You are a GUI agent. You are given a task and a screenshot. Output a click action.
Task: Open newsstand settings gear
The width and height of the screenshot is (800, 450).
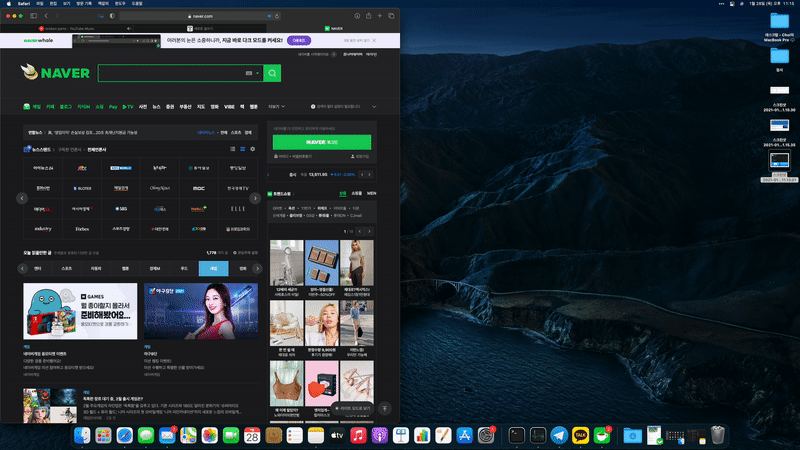point(253,149)
